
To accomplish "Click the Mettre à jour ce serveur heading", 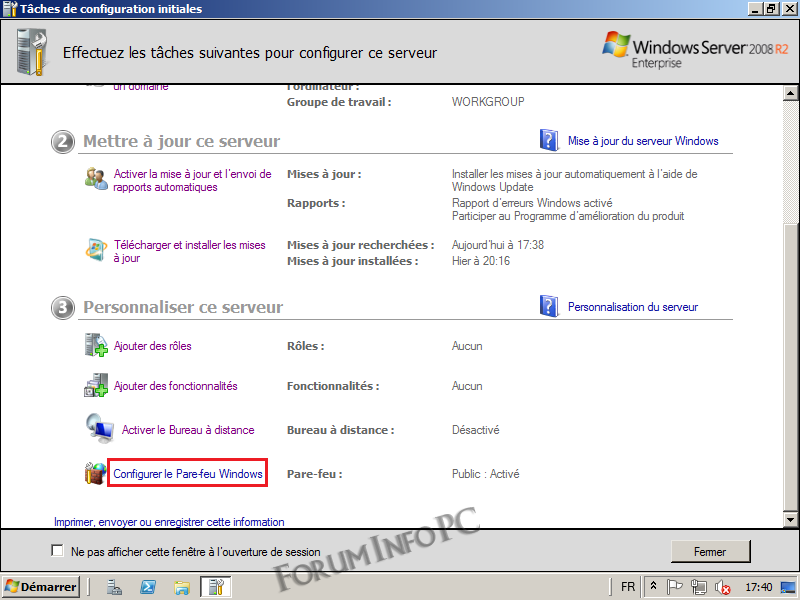I will (x=181, y=141).
